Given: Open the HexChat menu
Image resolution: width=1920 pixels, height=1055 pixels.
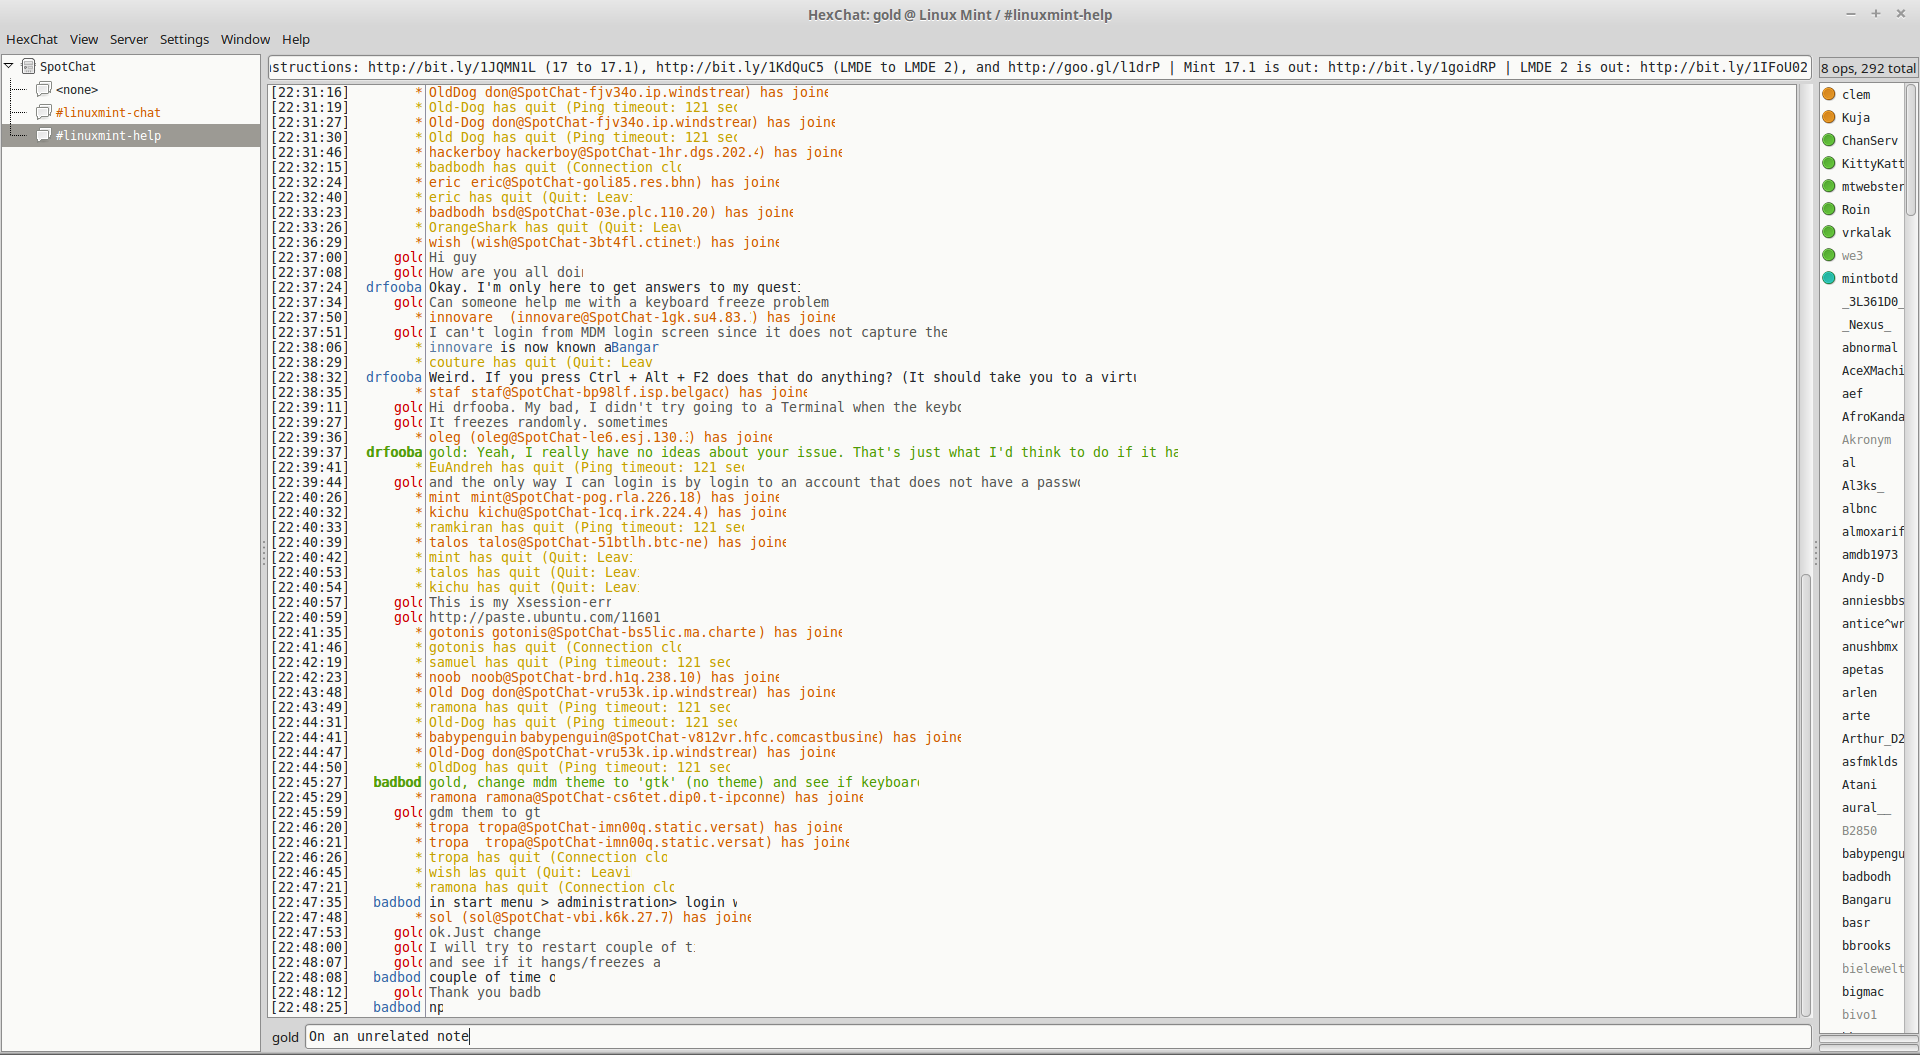Looking at the screenshot, I should tap(32, 39).
